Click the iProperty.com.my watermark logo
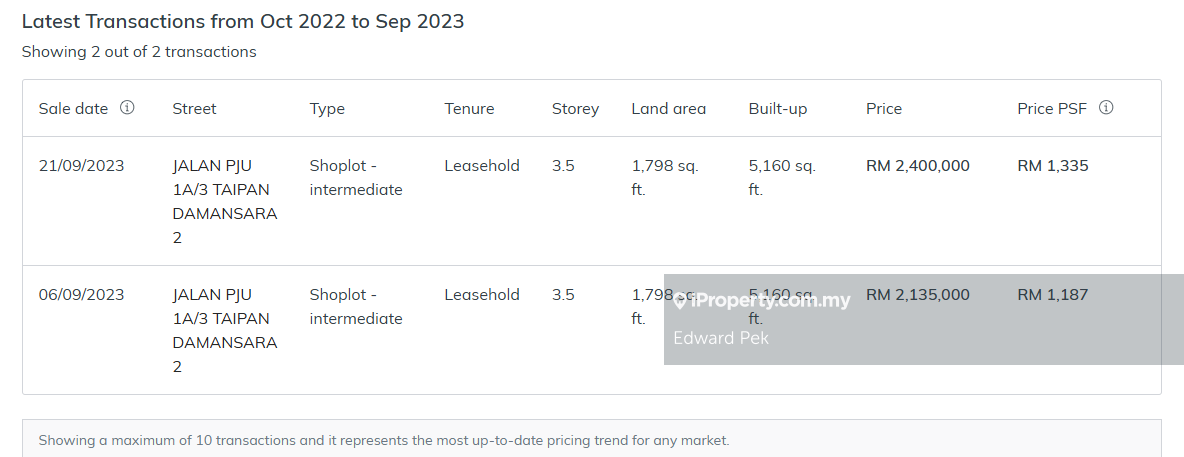The image size is (1184, 457). (x=762, y=300)
